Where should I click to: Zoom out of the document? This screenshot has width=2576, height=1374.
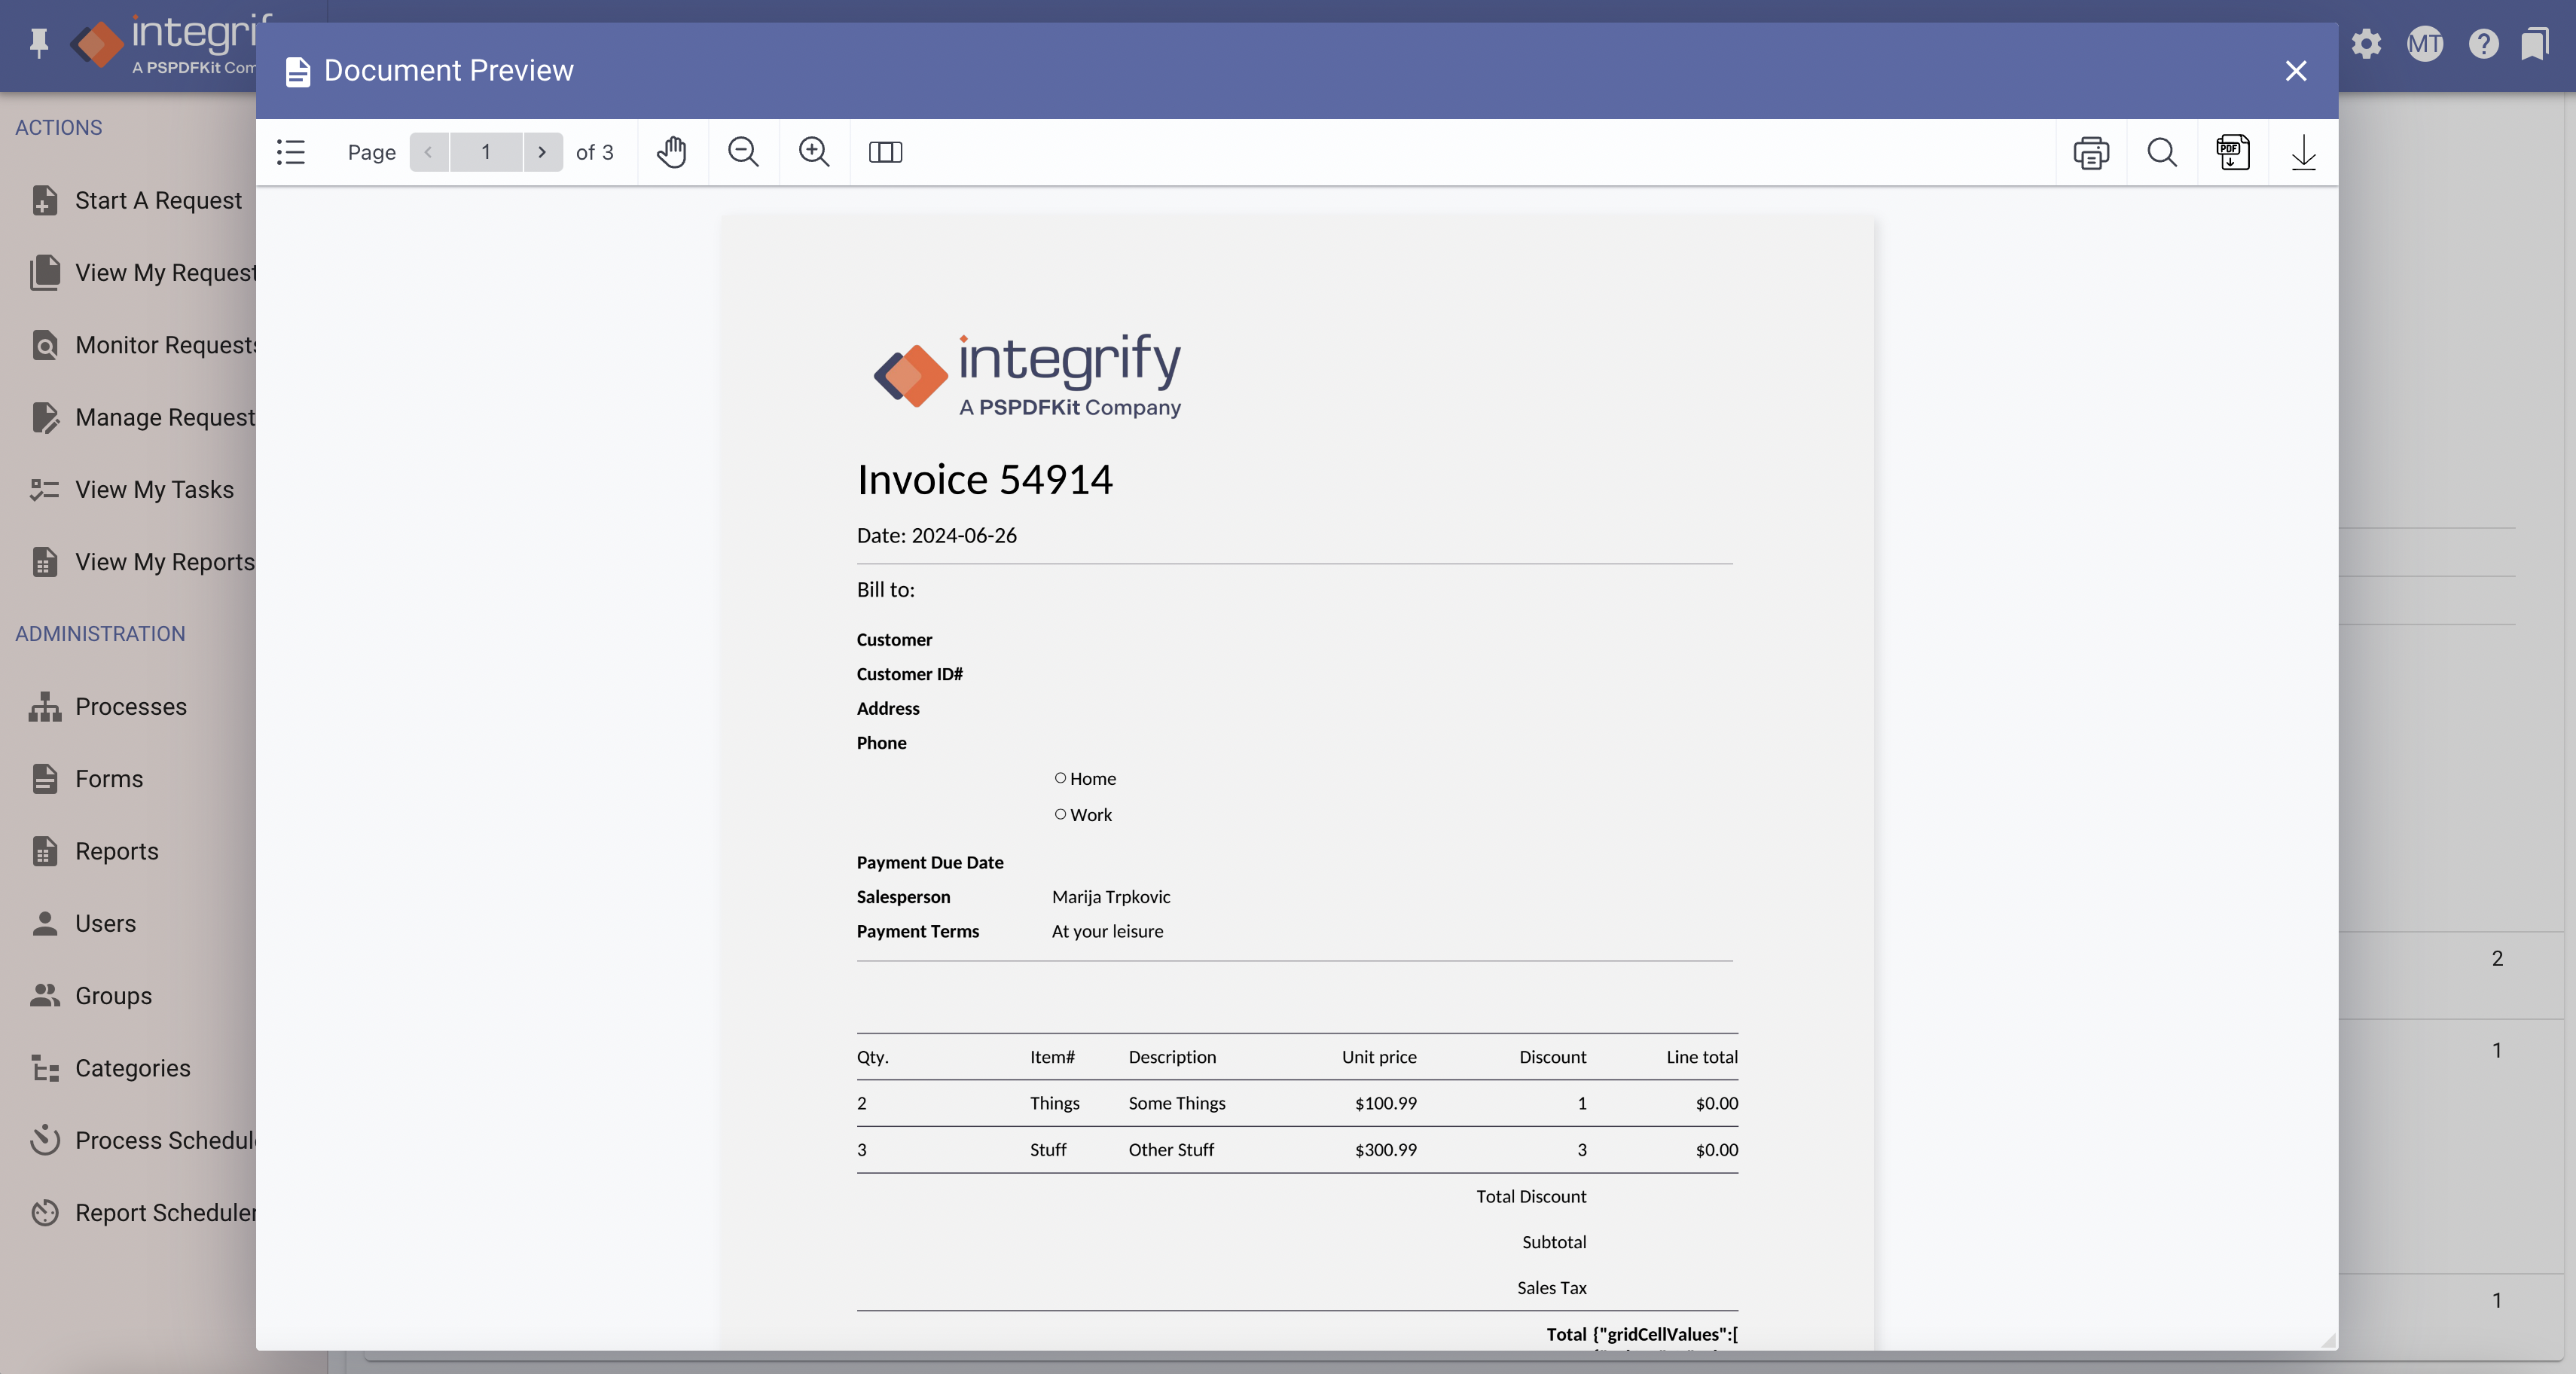pos(743,152)
